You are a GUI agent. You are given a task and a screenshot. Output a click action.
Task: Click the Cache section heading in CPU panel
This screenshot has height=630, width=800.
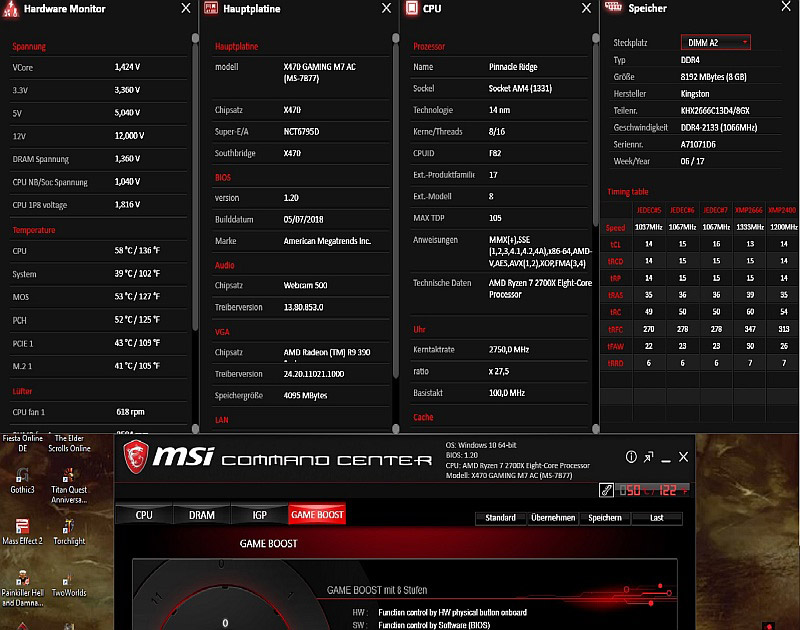pyautogui.click(x=423, y=417)
